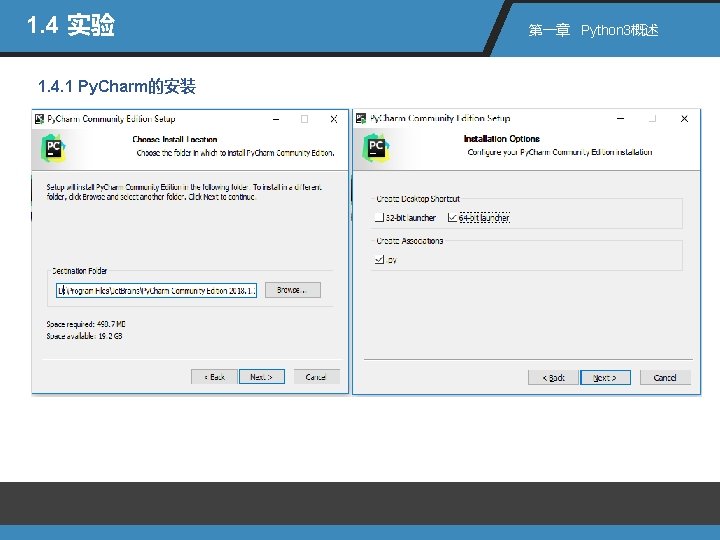Click the 'Installation Options' heading
Viewport: 720px width, 540px height.
pyautogui.click(x=501, y=139)
